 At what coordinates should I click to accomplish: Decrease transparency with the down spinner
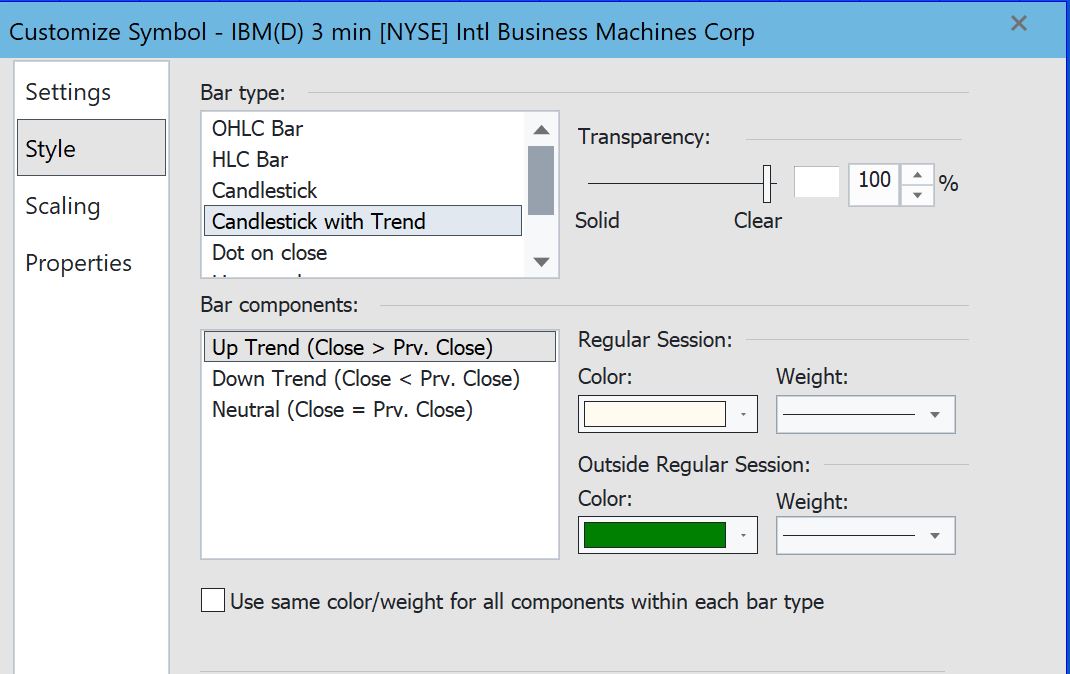click(x=917, y=195)
